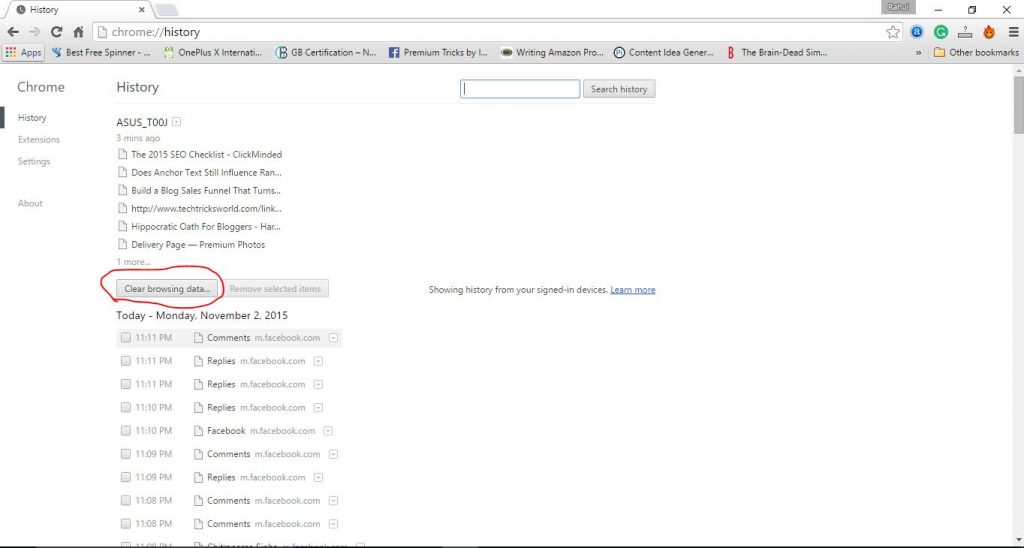The width and height of the screenshot is (1024, 548).
Task: Open the OnePlus X Internati... bookmark
Action: [213, 52]
